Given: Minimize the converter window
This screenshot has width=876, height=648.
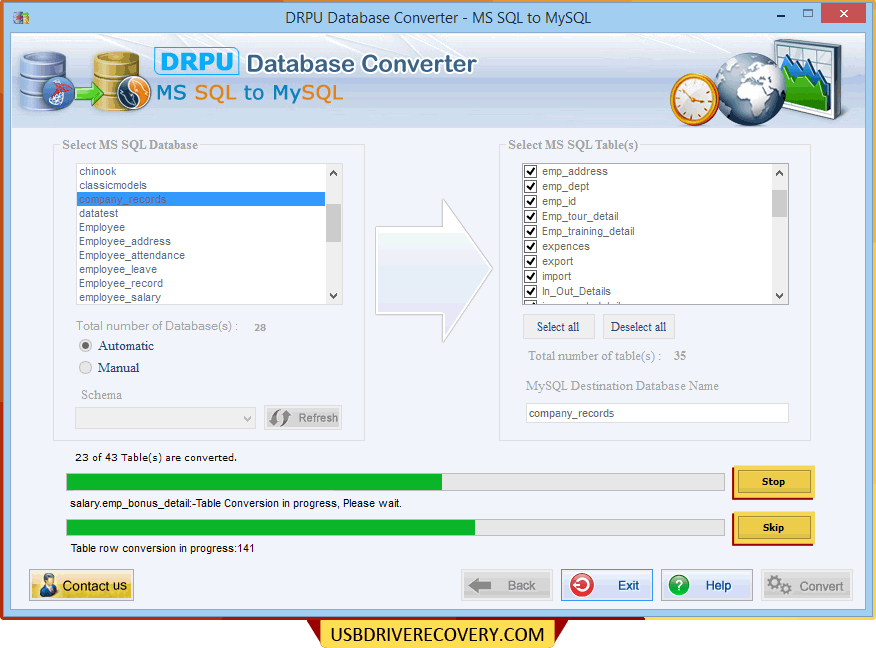Looking at the screenshot, I should click(781, 15).
